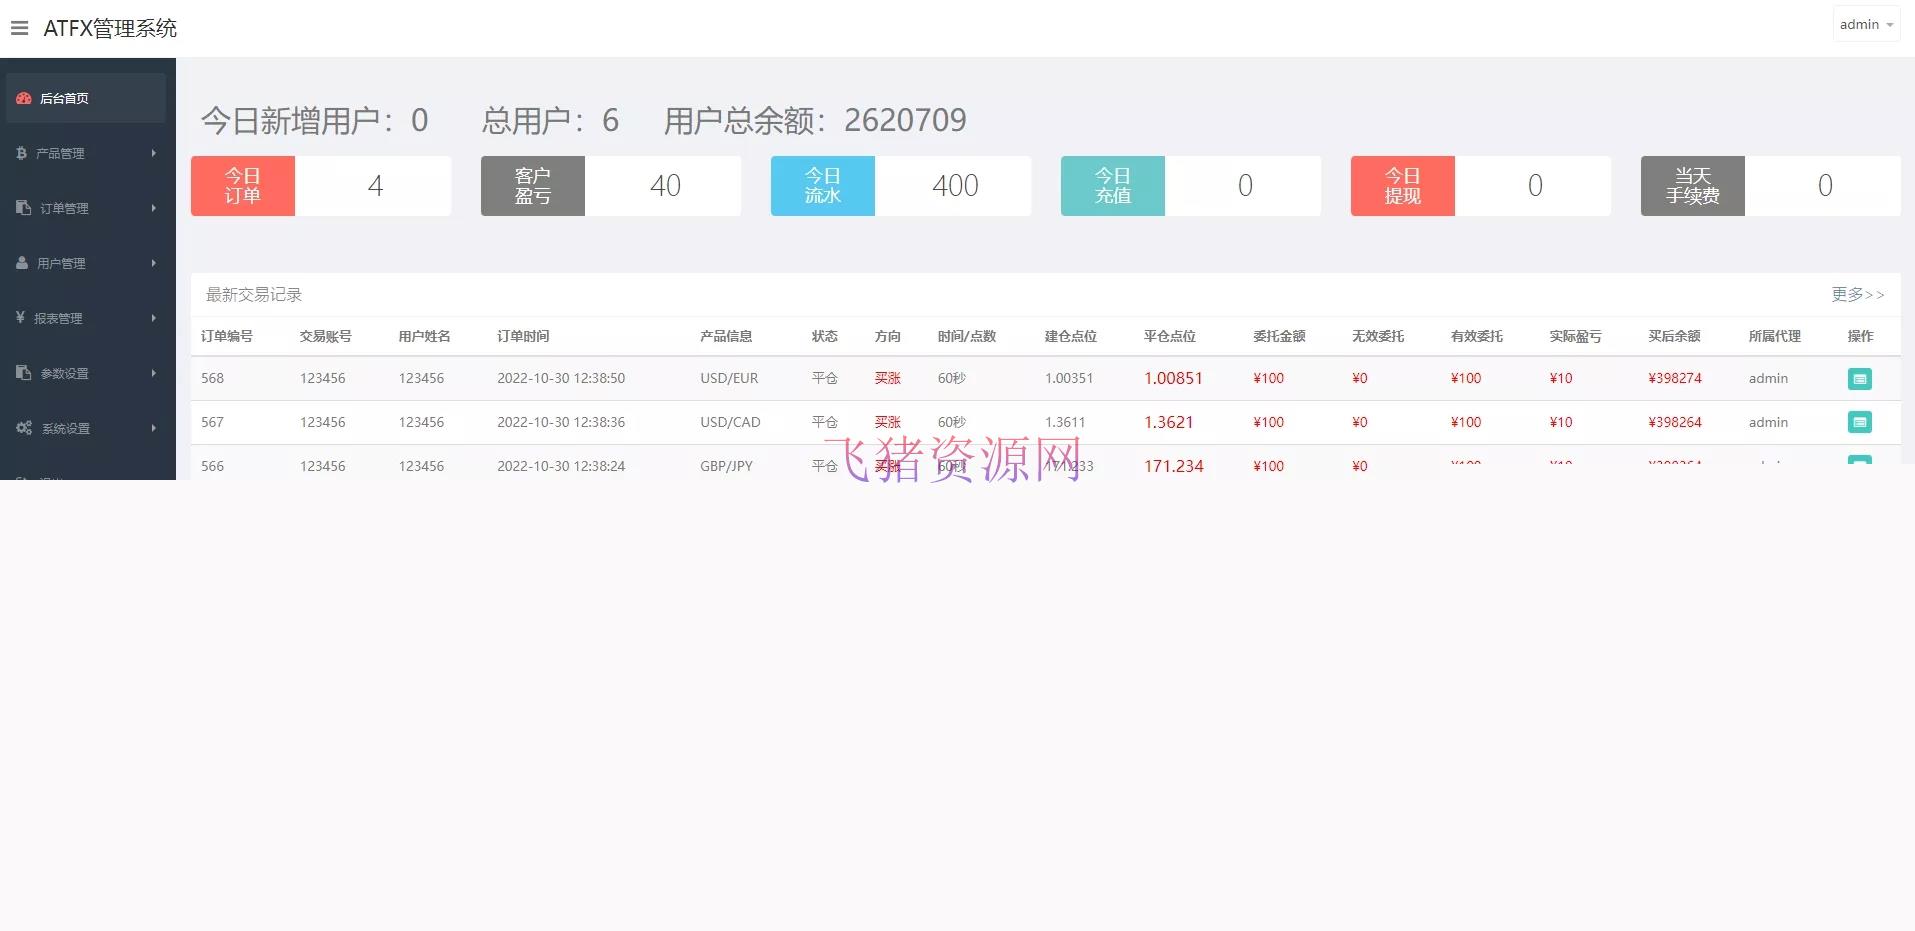Click the gears icon beside 系统设置
1915x931 pixels.
pos(22,427)
